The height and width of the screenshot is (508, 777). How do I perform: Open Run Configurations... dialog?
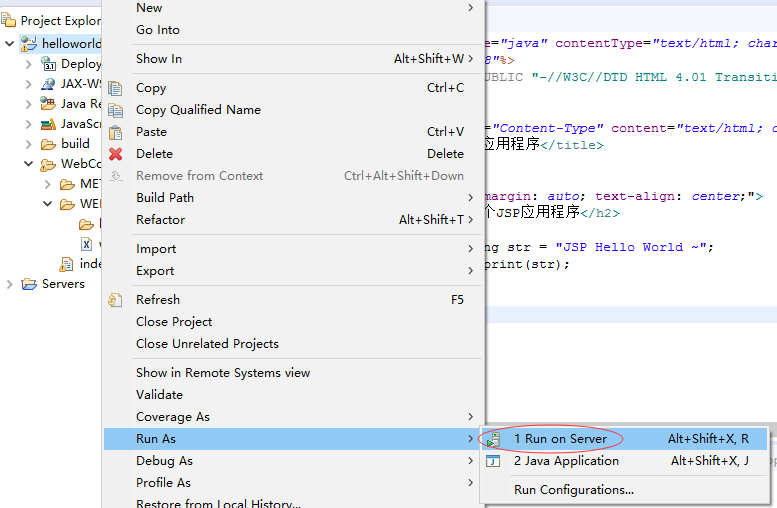point(624,490)
